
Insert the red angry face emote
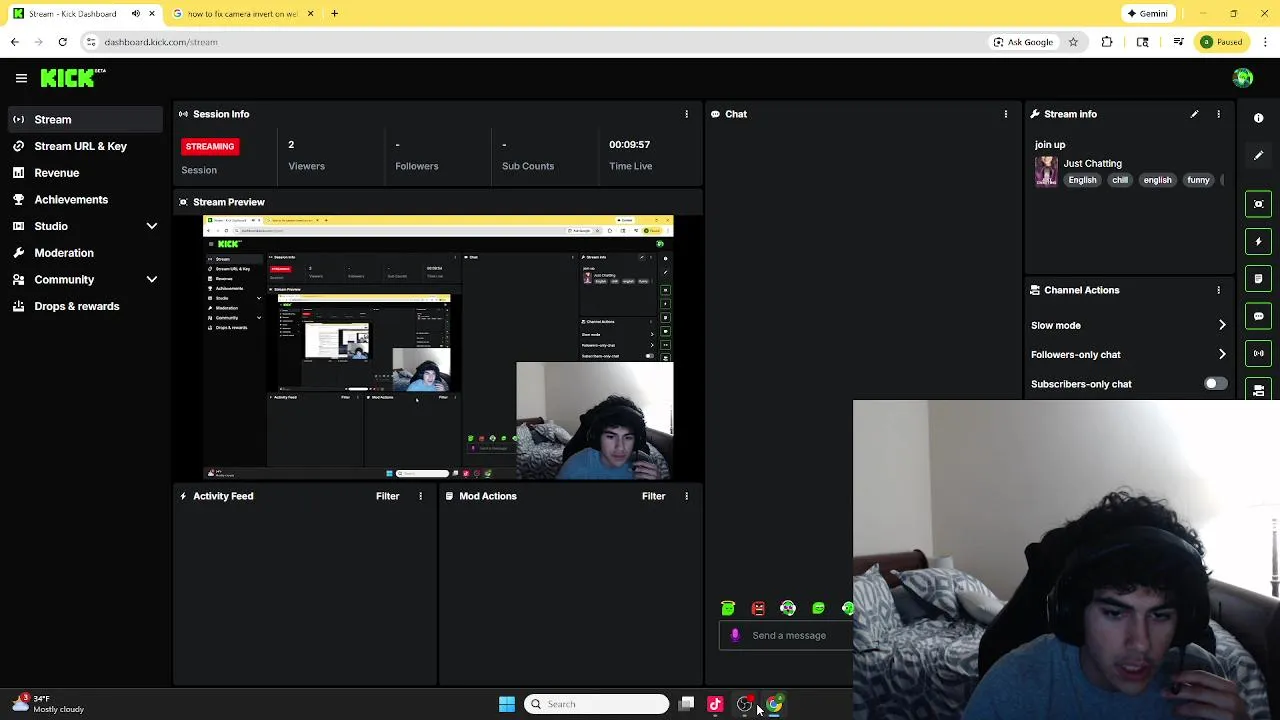[x=758, y=608]
